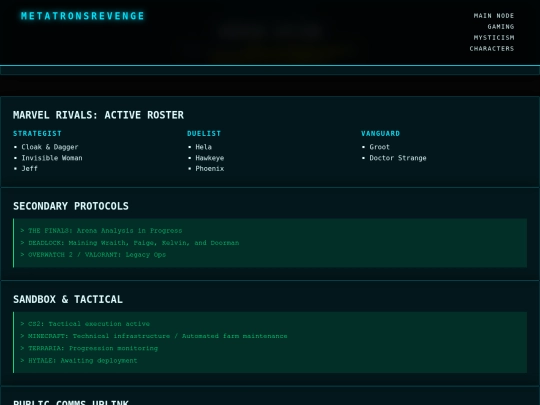The height and width of the screenshot is (405, 540).
Task: Click the Sandbox & Tactical heading
Action: coord(68,300)
